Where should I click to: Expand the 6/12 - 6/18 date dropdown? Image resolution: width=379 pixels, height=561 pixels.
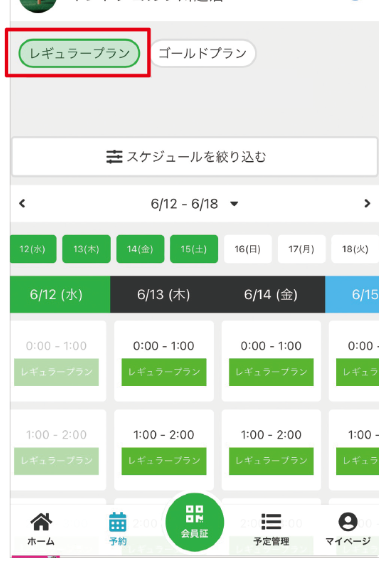pos(234,204)
